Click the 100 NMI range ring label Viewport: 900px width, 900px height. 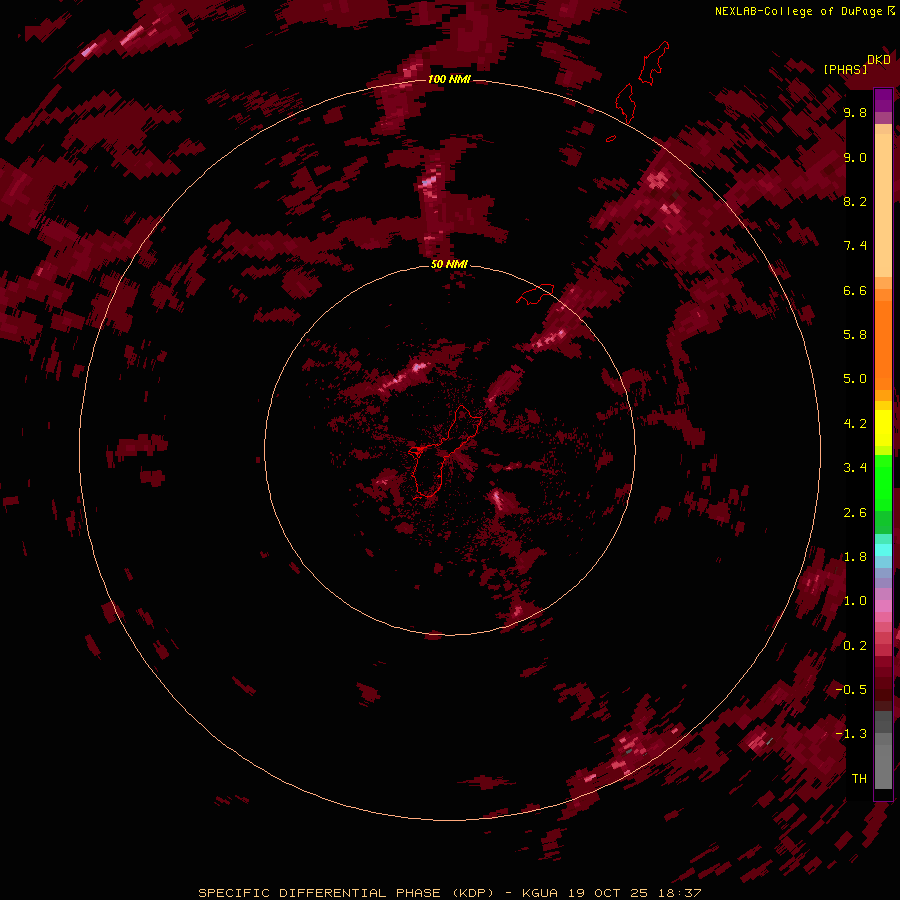(449, 79)
